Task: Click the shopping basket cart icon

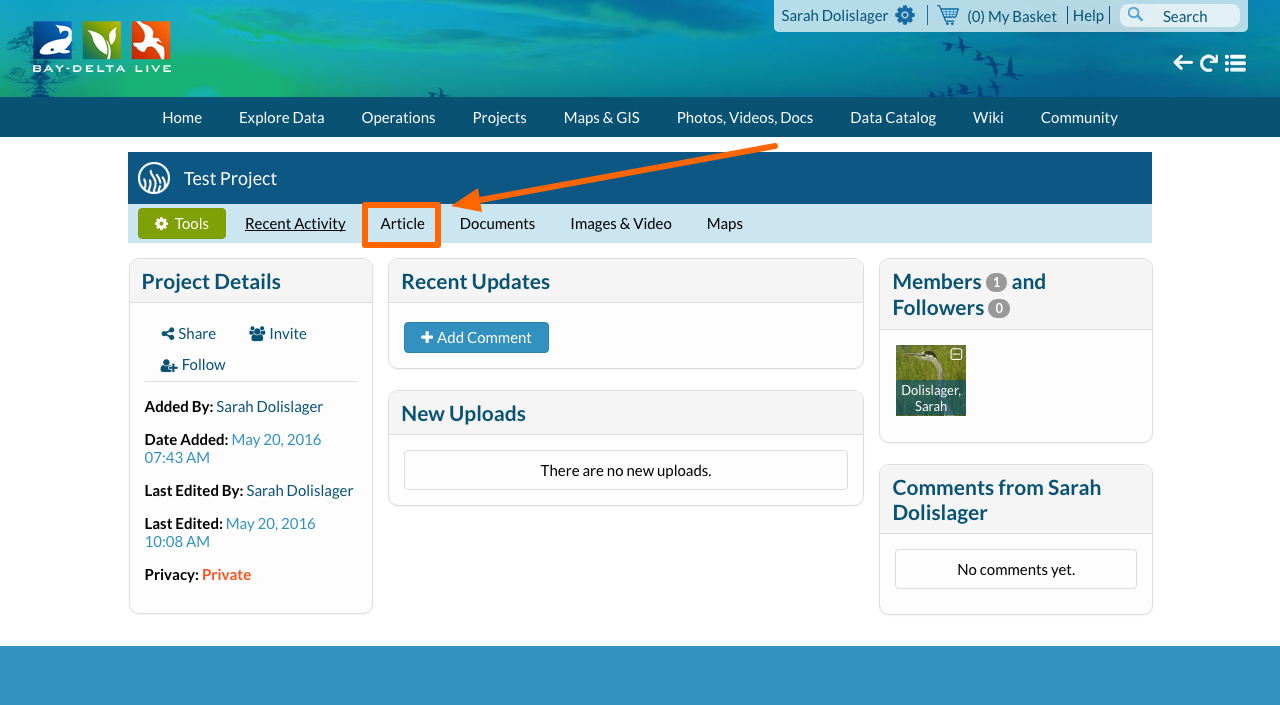Action: coord(948,15)
